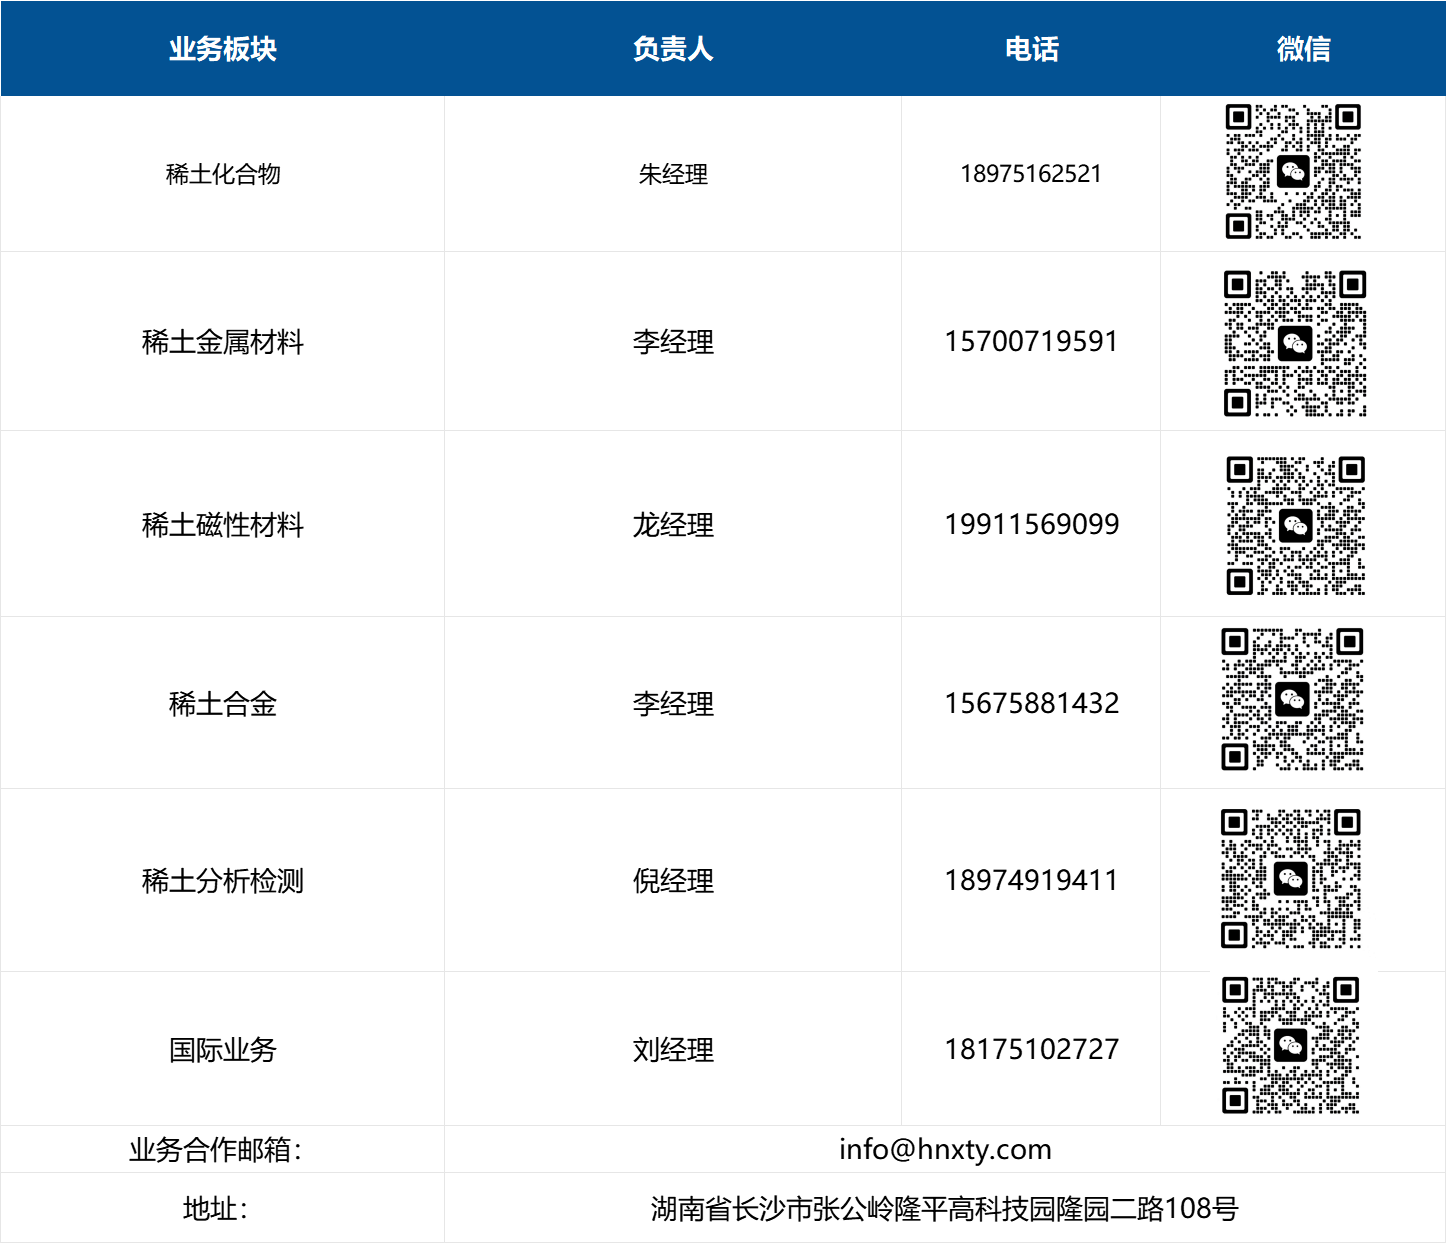Screen dimensions: 1446x1243
Task: Select the 稀土合金 cell
Action: (222, 704)
